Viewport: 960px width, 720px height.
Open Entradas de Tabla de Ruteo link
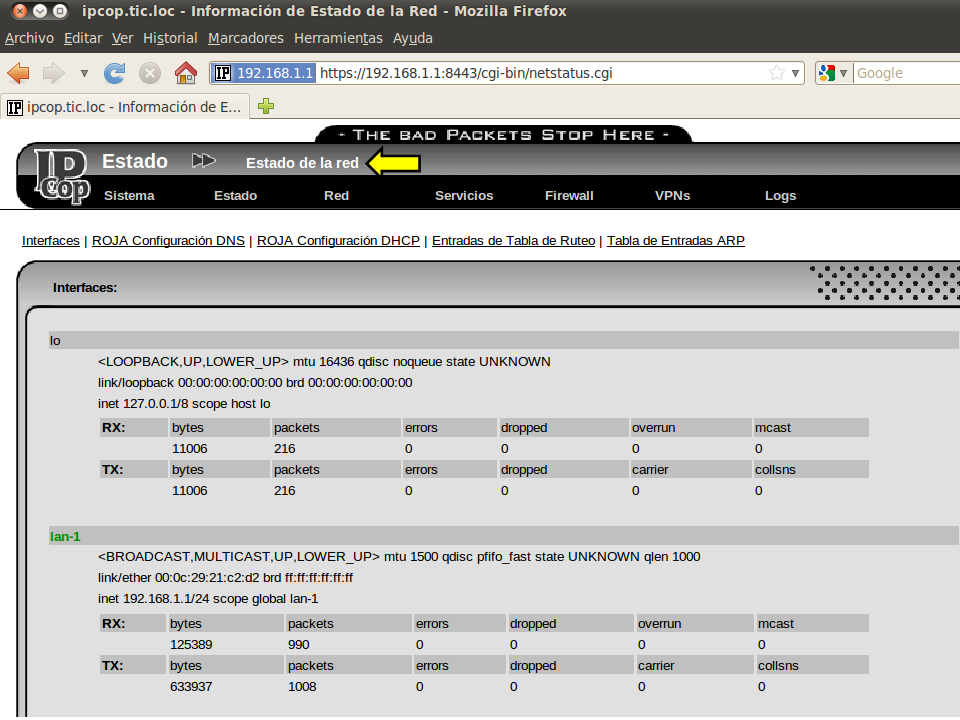[x=513, y=241]
